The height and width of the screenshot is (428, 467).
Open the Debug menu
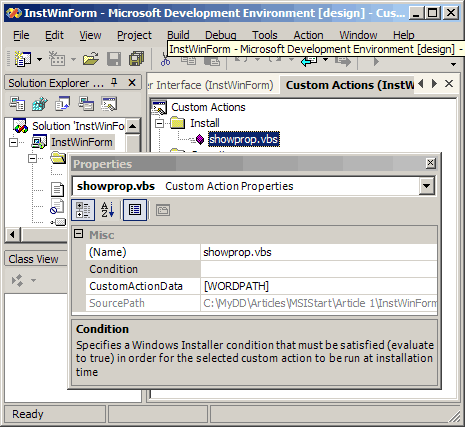(220, 35)
